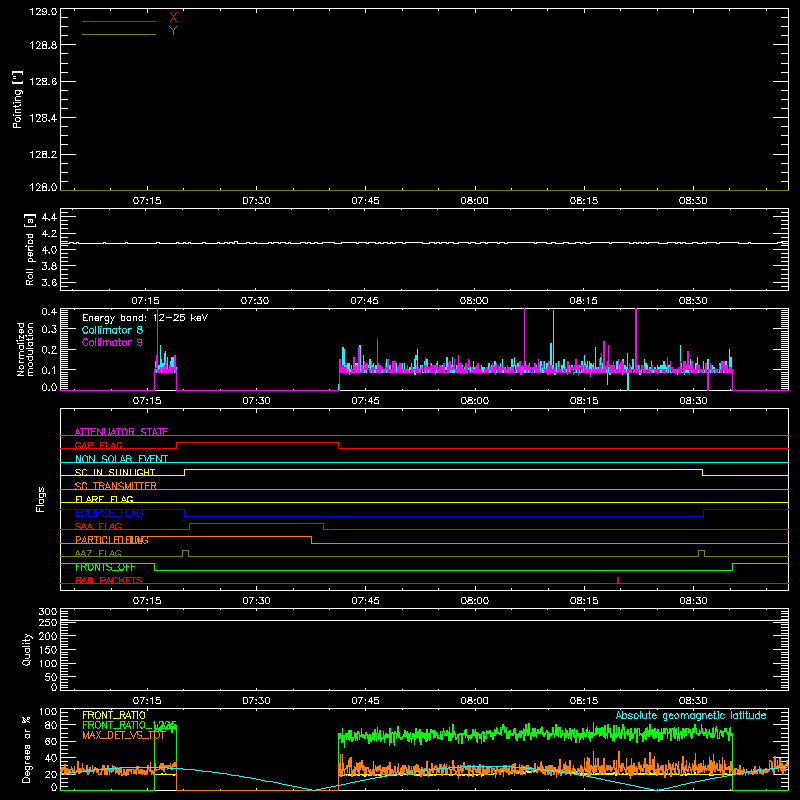Click the Quality axis title
Viewport: 800px width, 800px height.
click(x=27, y=649)
